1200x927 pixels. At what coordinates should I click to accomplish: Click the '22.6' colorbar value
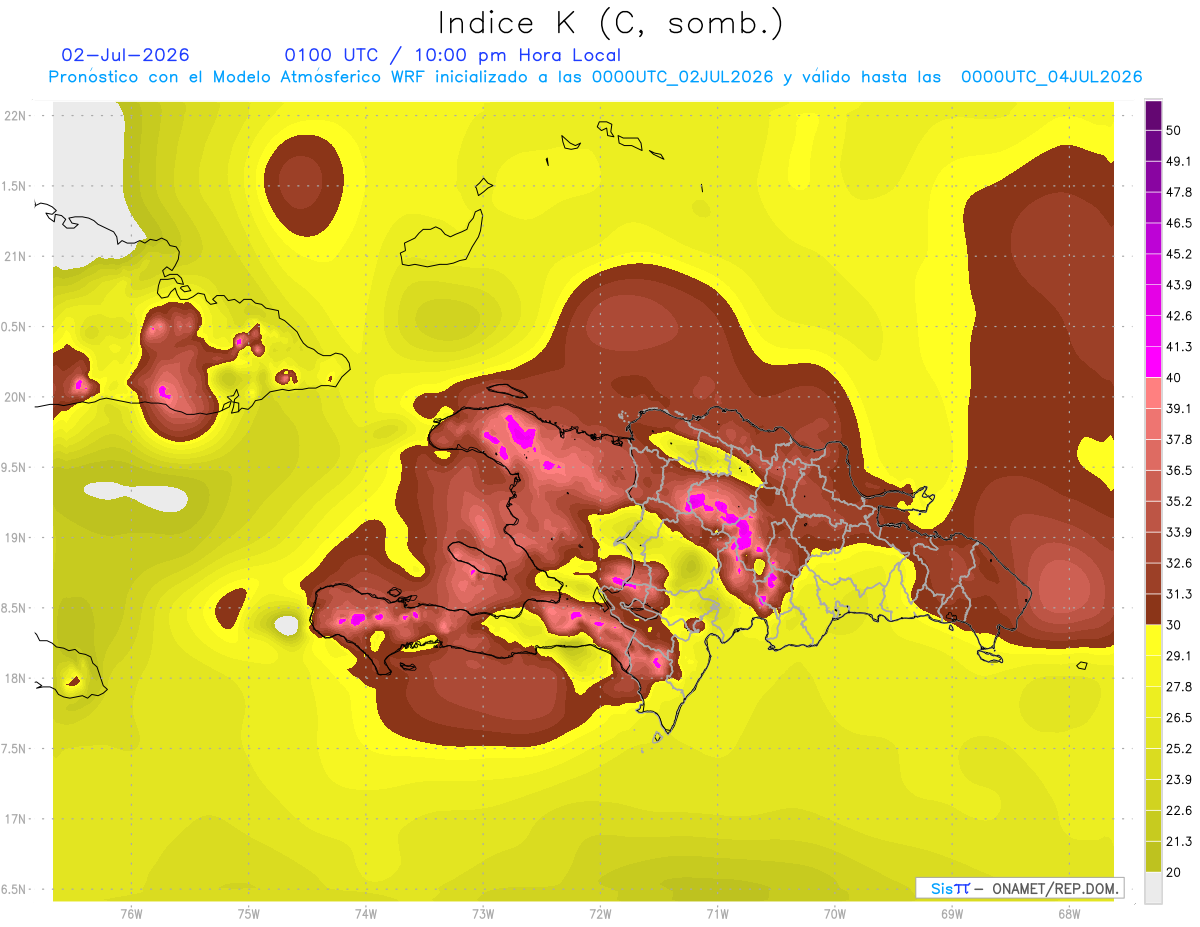pos(1179,811)
